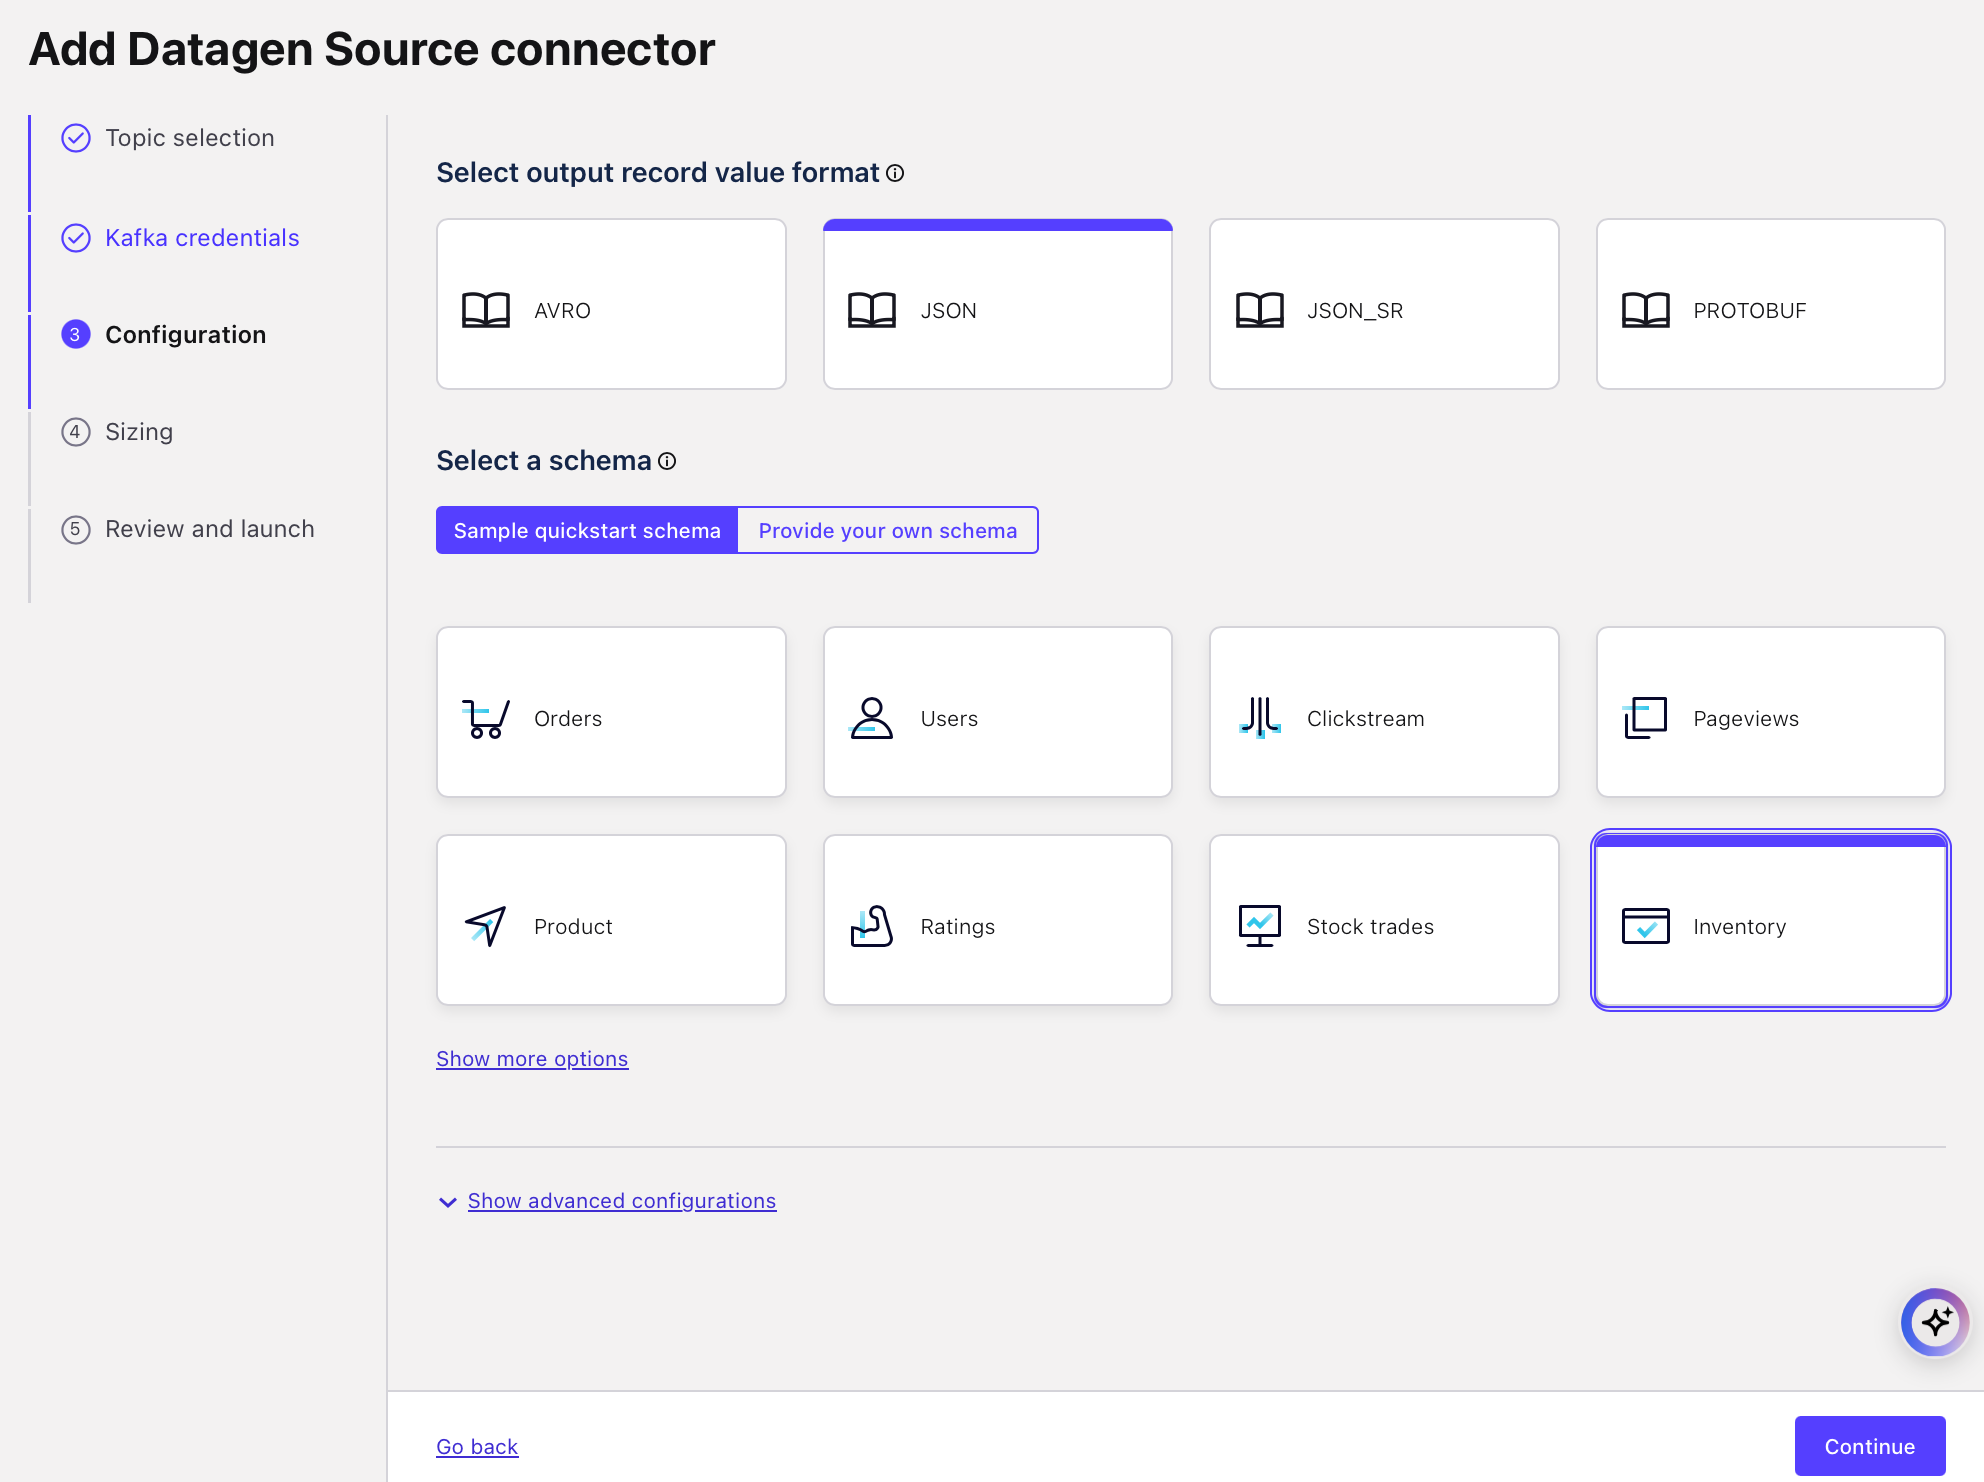Viewport: 1984px width, 1482px height.
Task: Click the Stock trades monitor icon
Action: point(1259,926)
